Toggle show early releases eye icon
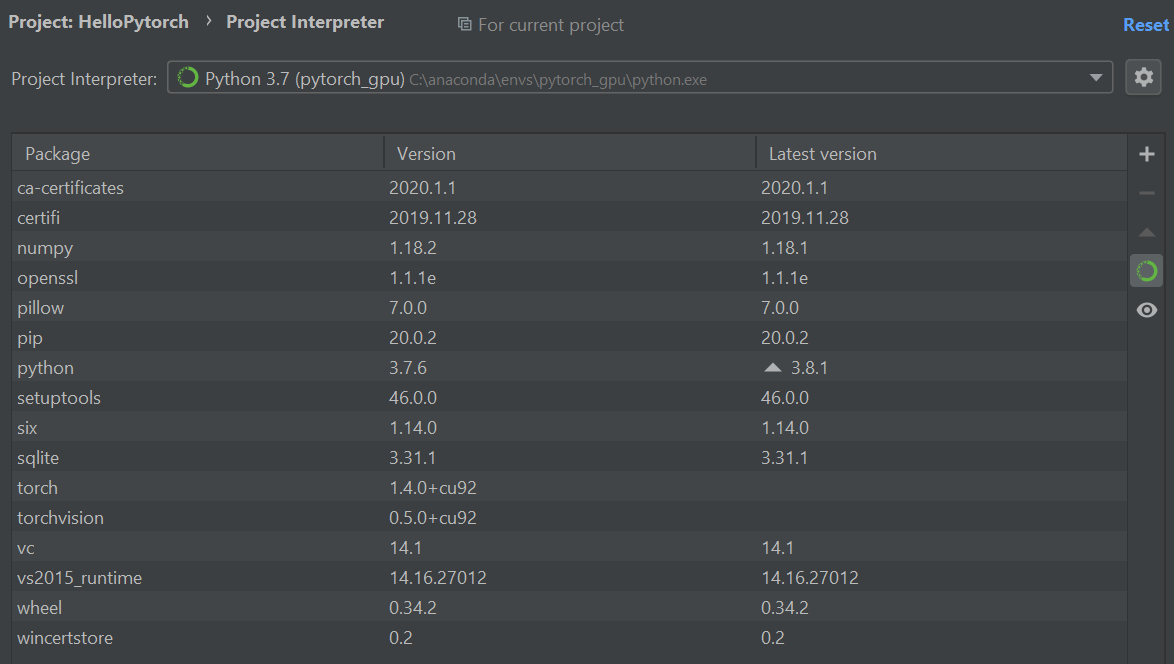The image size is (1174, 664). pos(1146,310)
